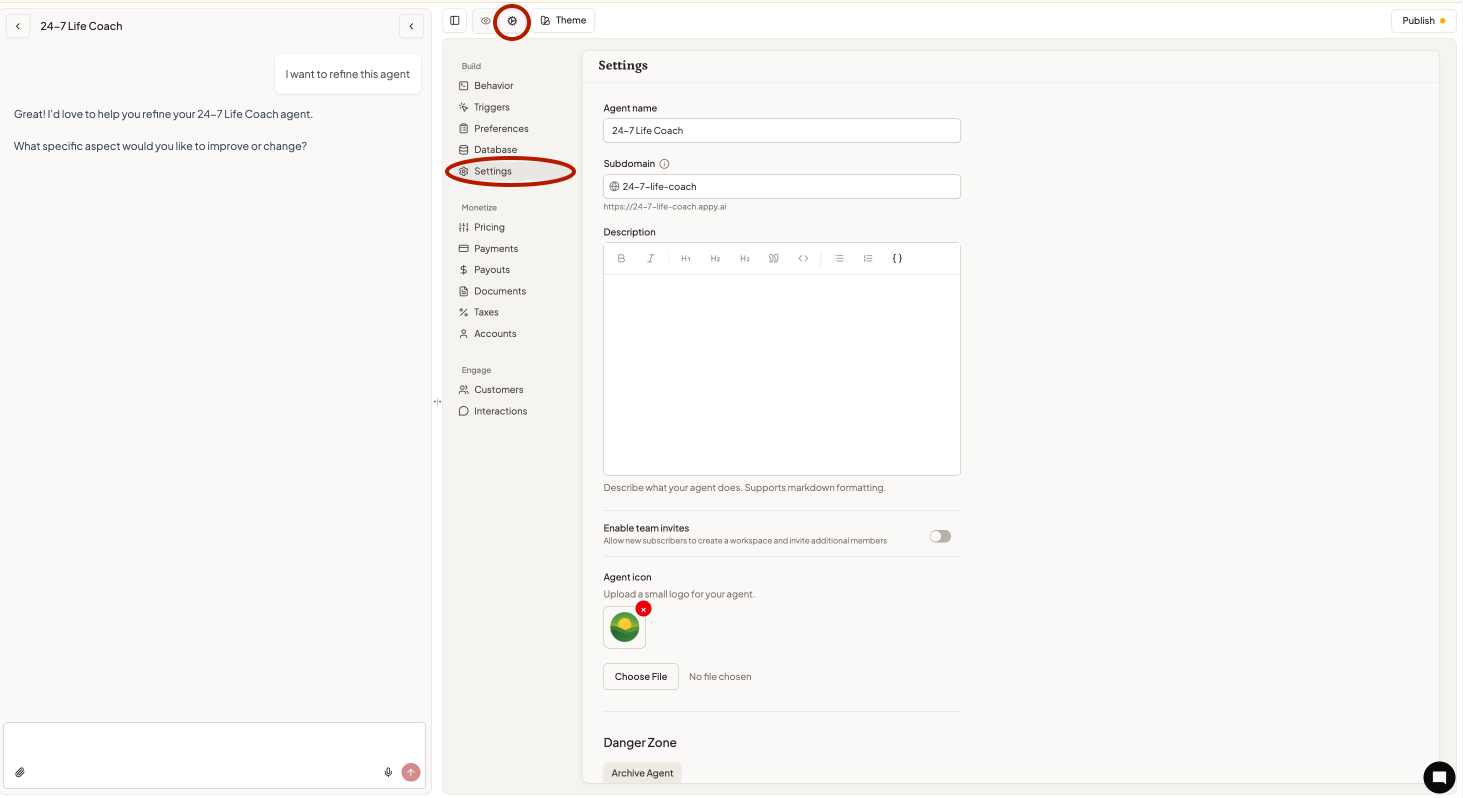This screenshot has height=798, width=1463.
Task: View Customers under Engage
Action: point(498,390)
